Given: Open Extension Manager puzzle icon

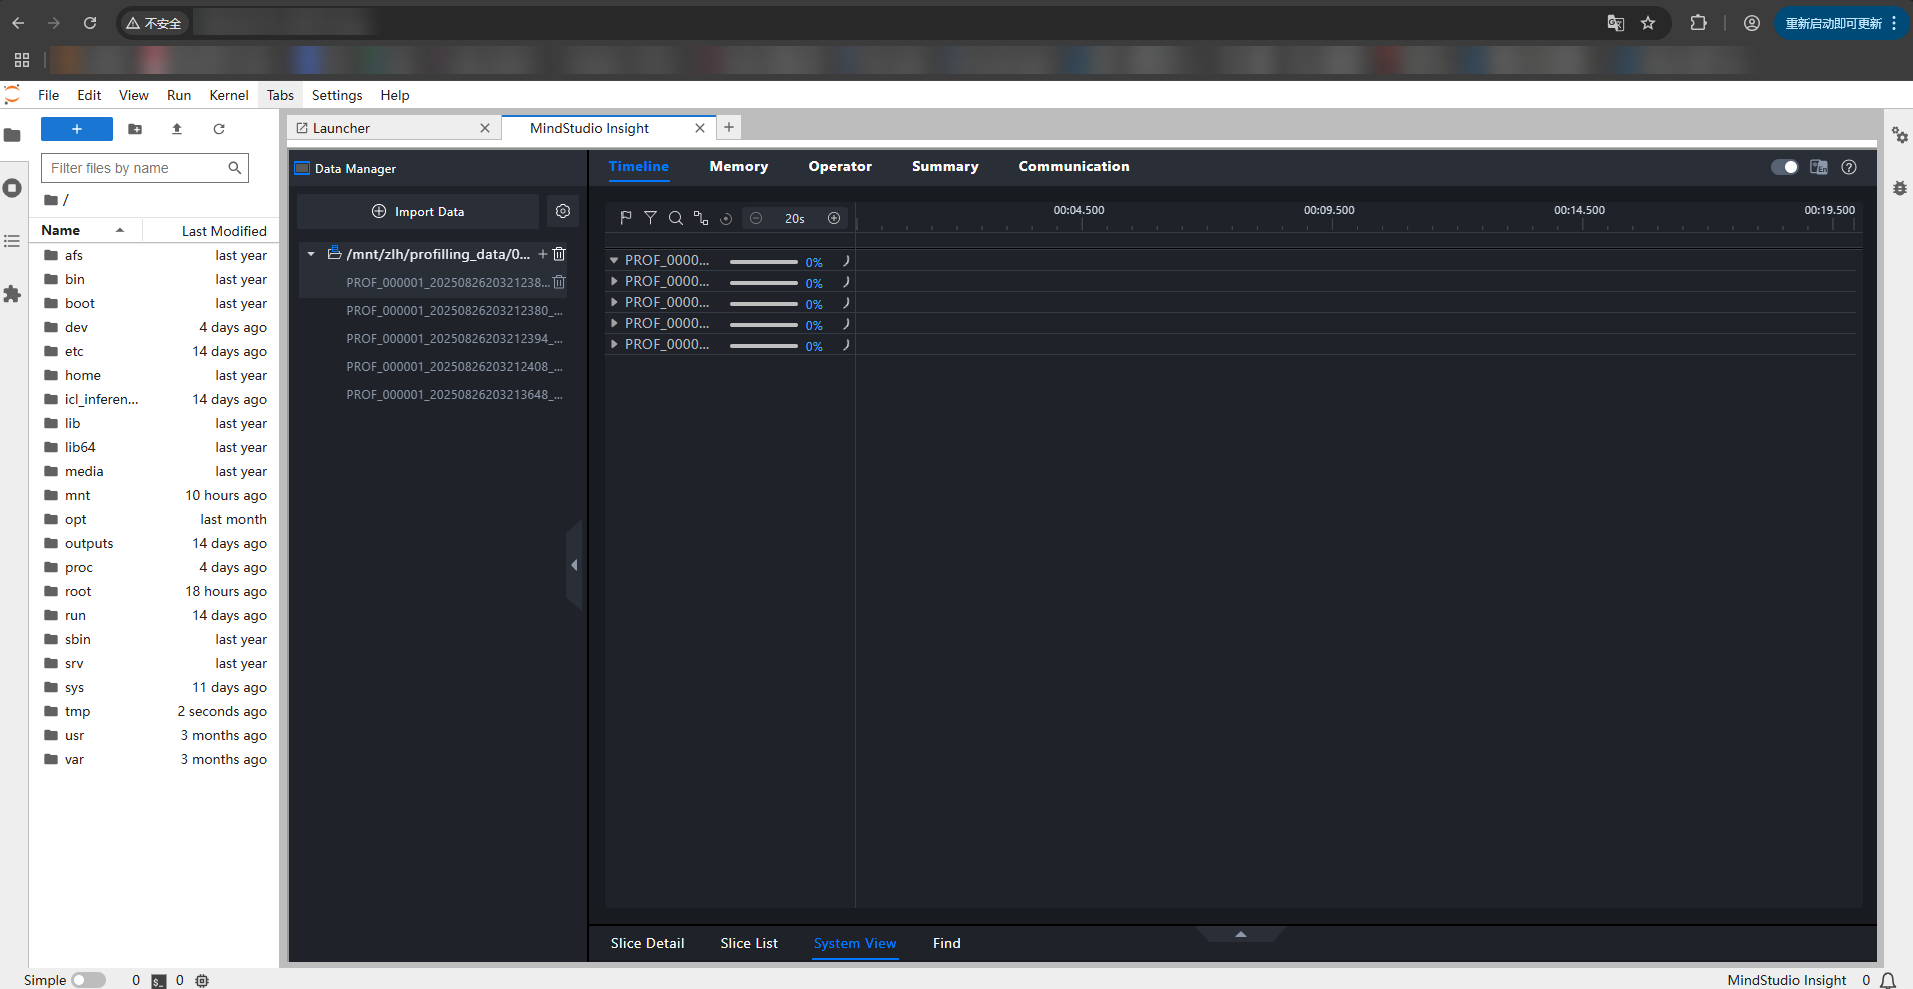Looking at the screenshot, I should (x=12, y=294).
